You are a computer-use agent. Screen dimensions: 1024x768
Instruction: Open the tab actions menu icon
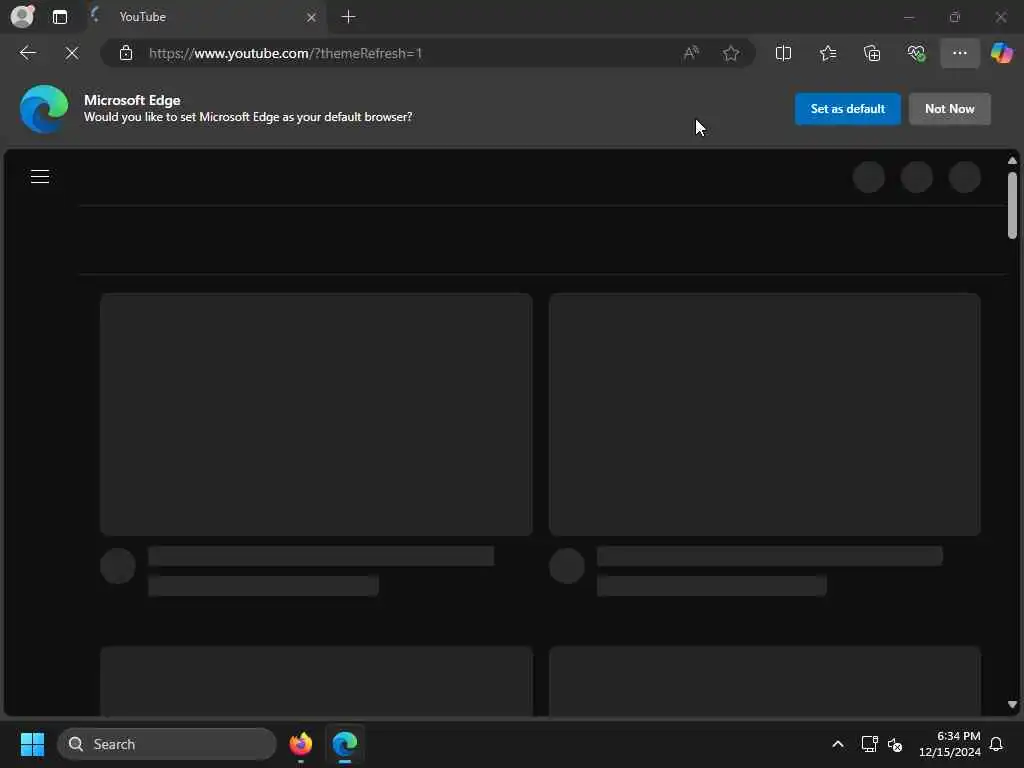click(59, 17)
